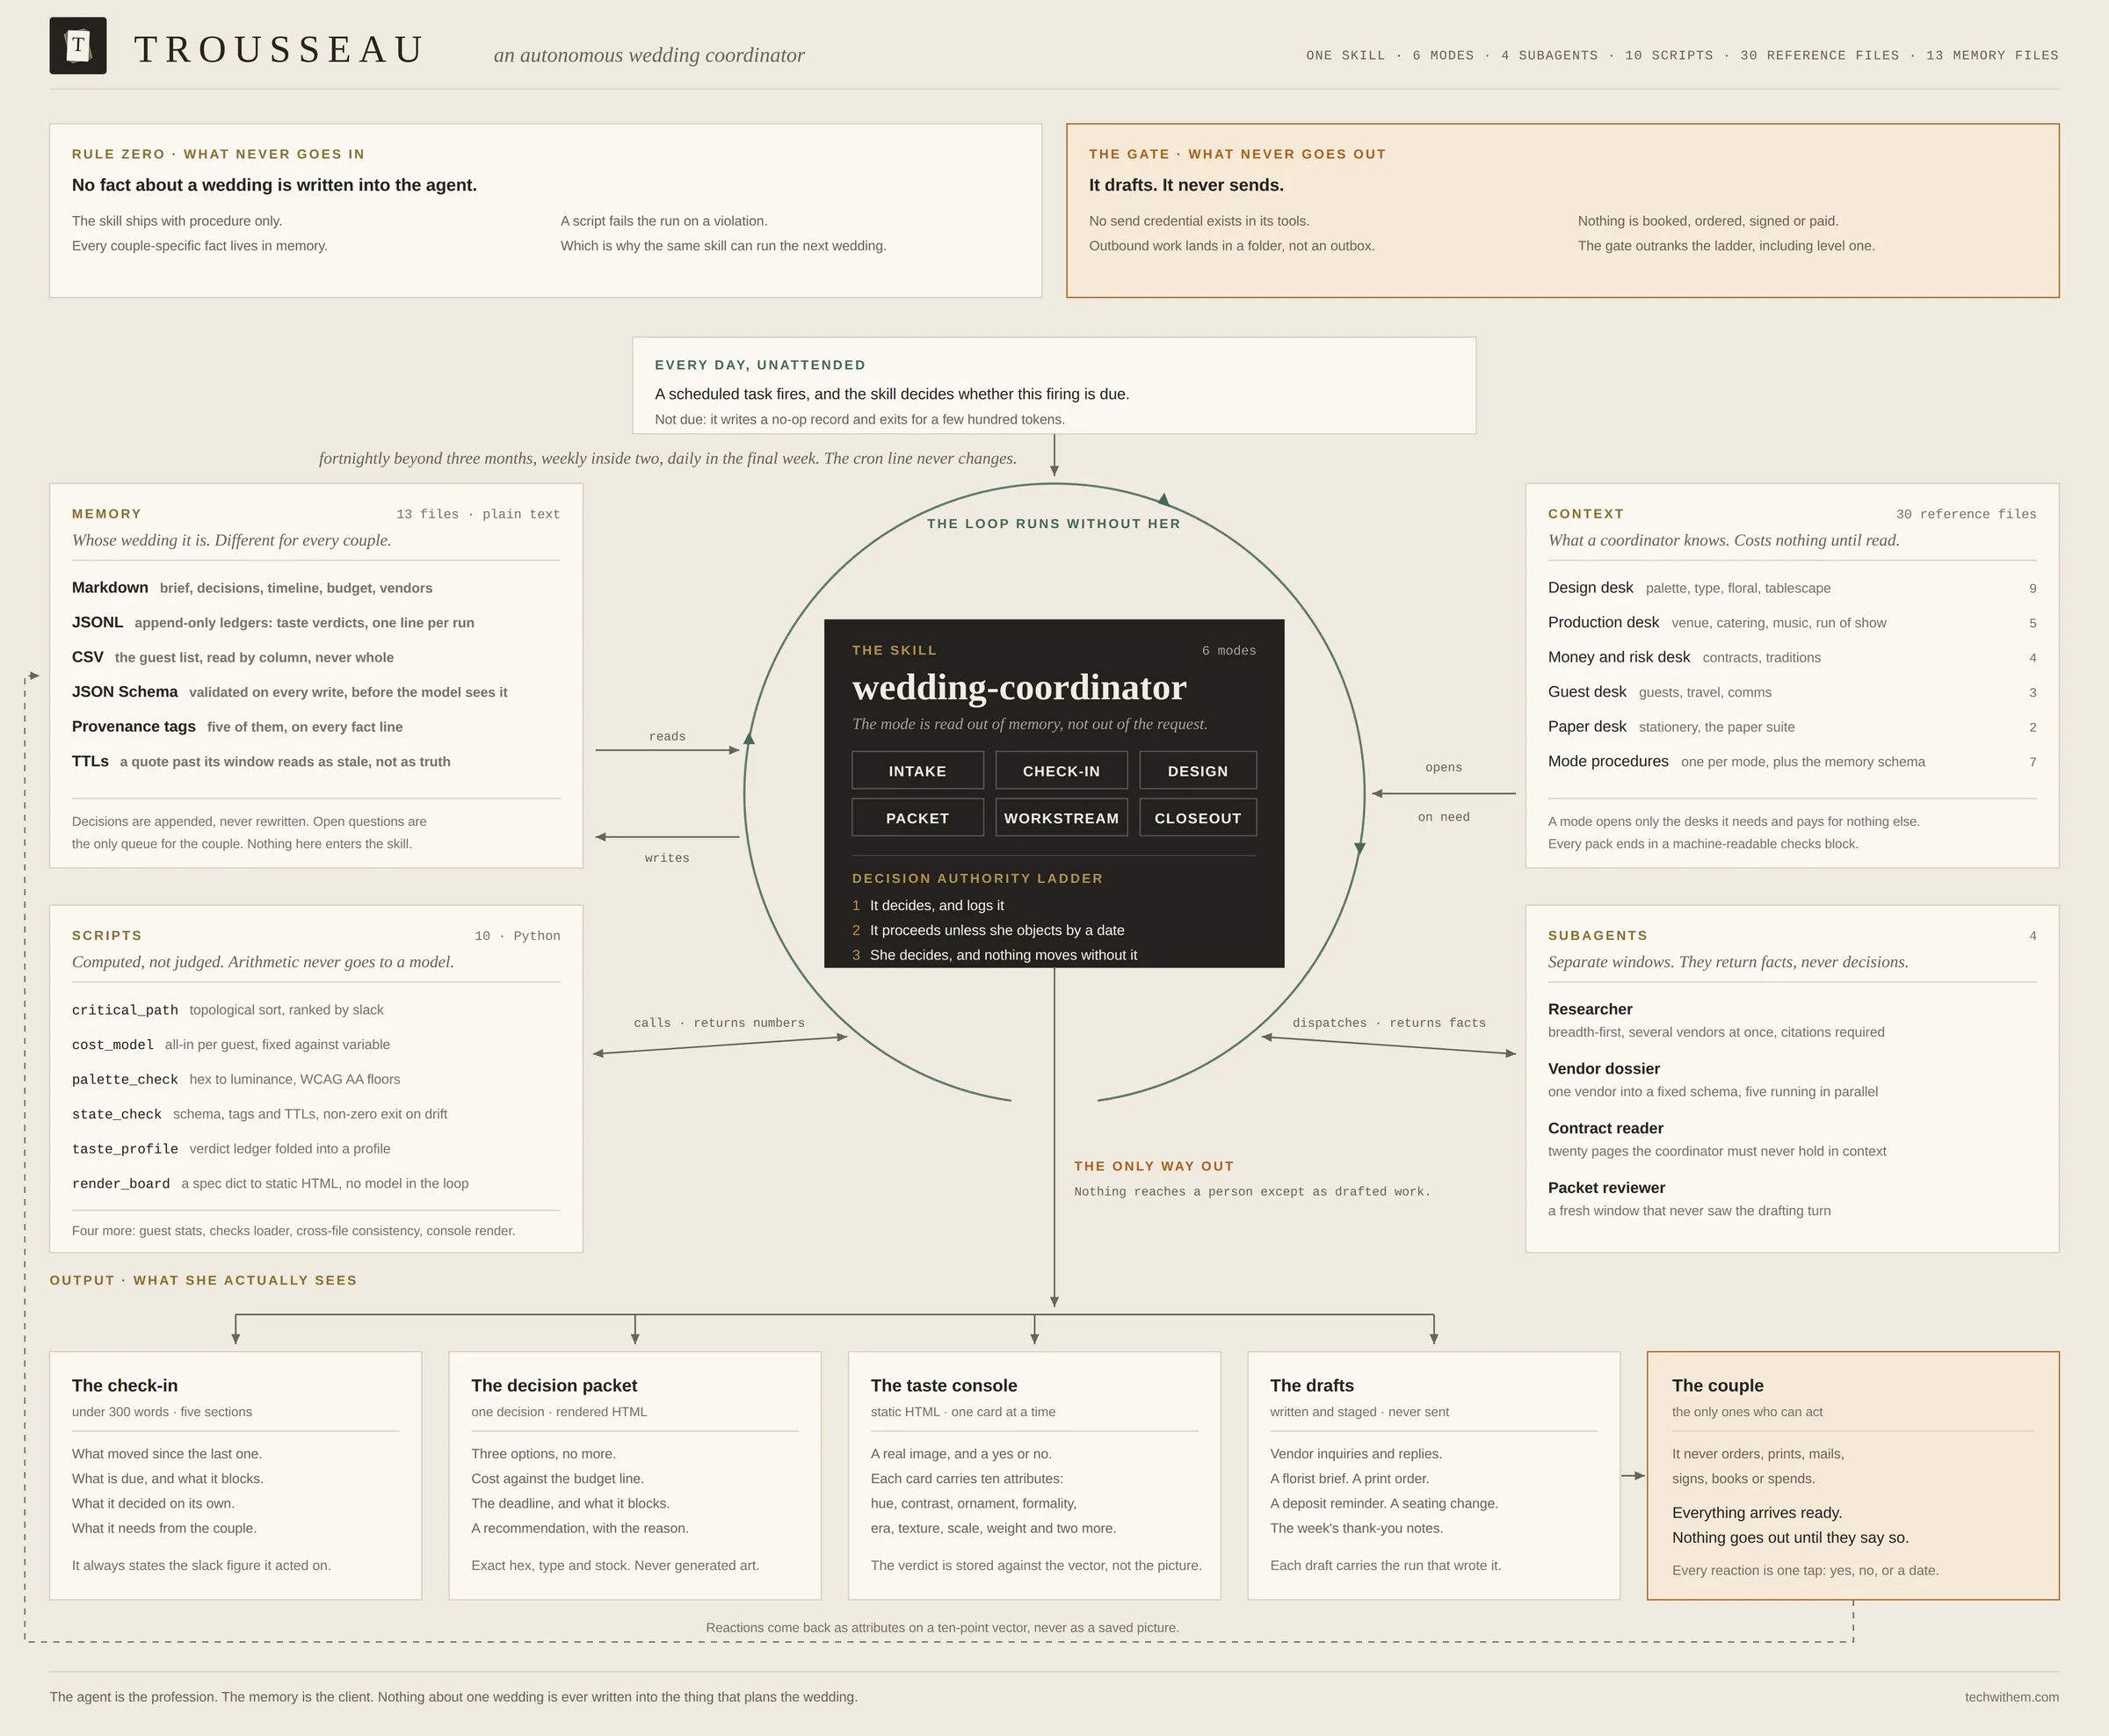Viewport: 2109px width, 1736px height.
Task: Click the Design desk row
Action: (1792, 588)
